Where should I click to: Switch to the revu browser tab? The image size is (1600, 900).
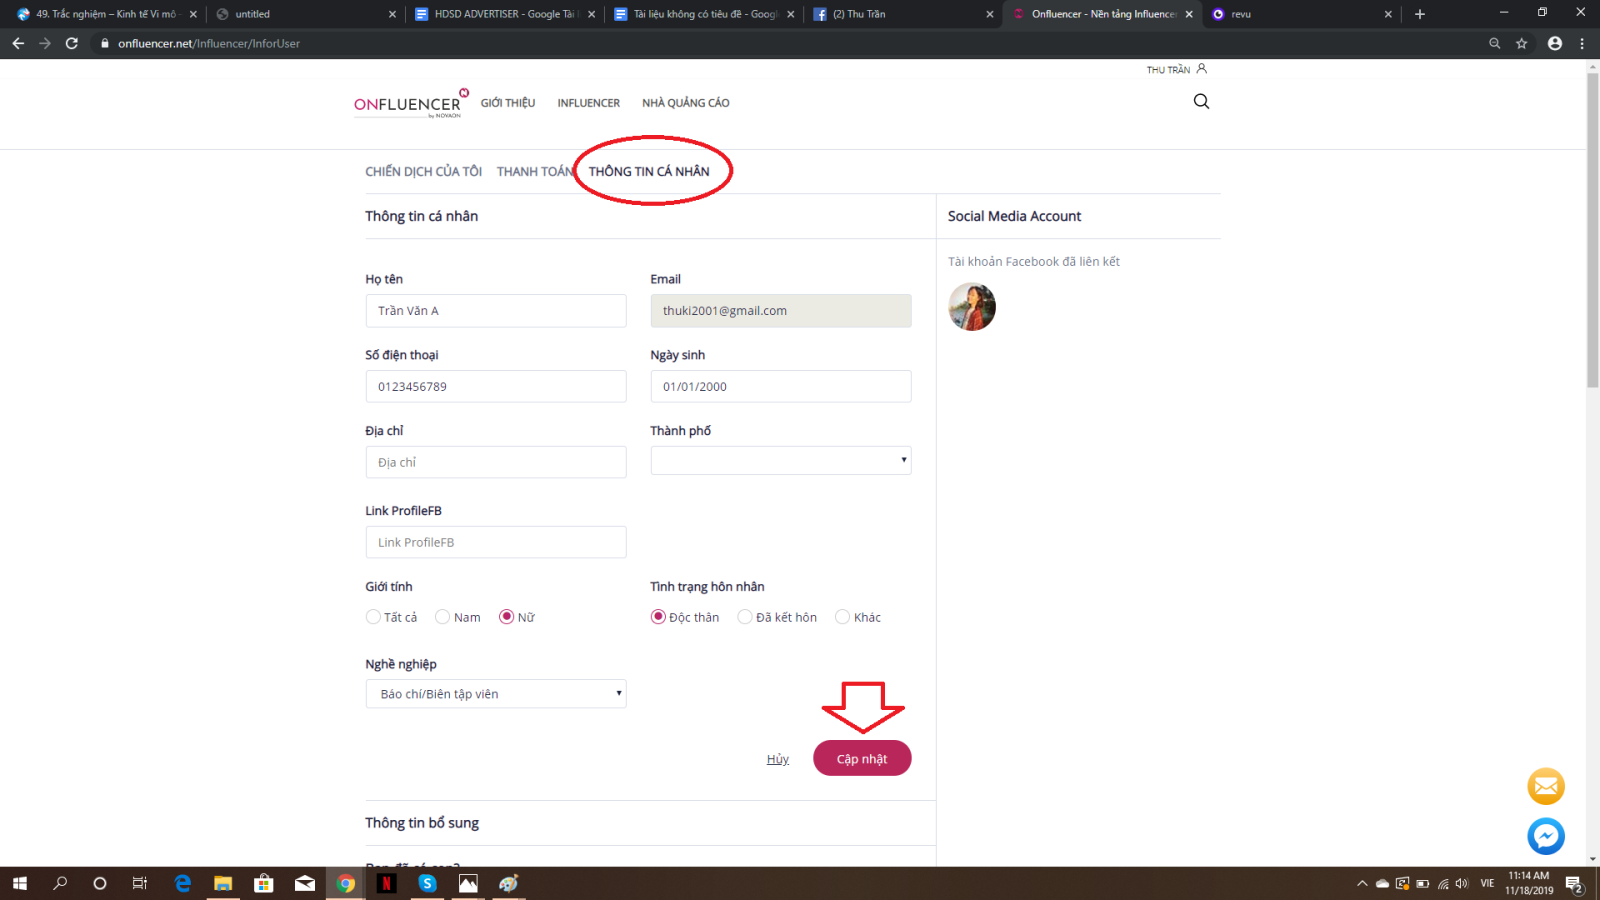(x=1300, y=14)
